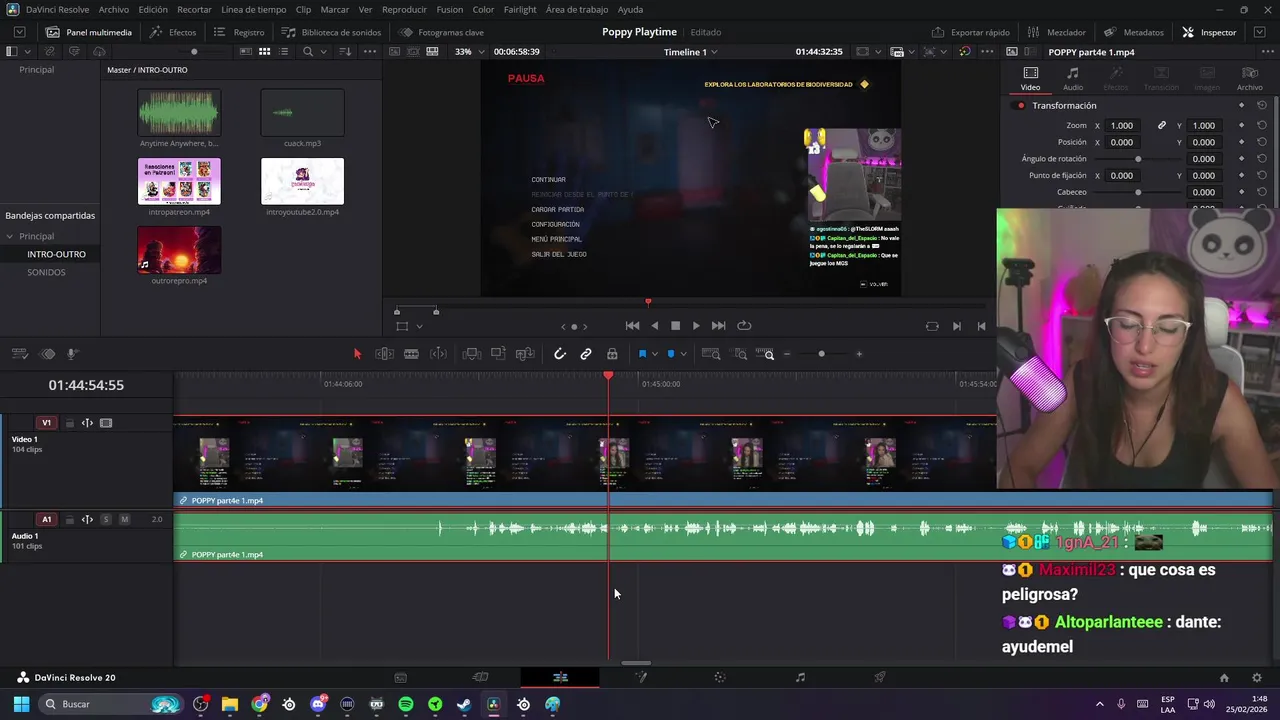The height and width of the screenshot is (720, 1280).
Task: Play in reverse in the viewer
Action: (x=654, y=326)
